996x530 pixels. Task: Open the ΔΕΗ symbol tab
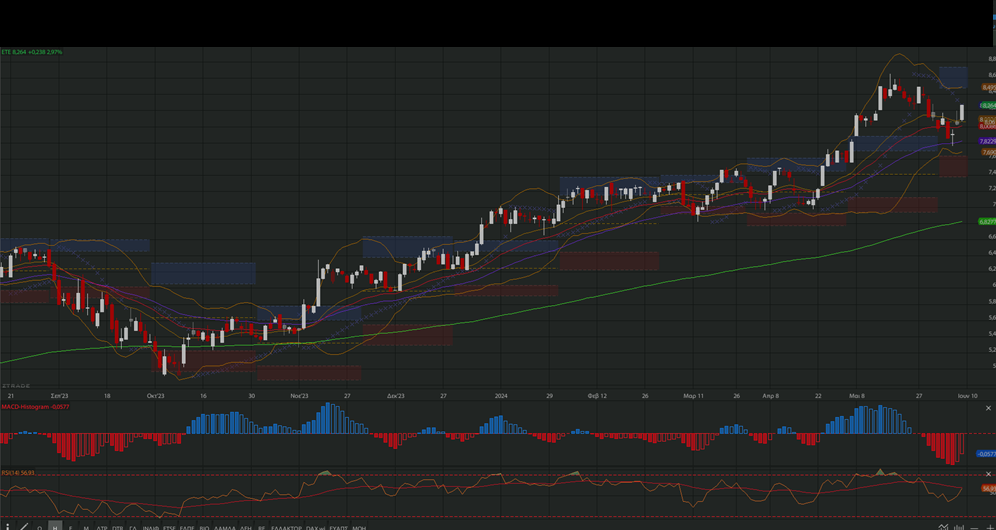[246, 527]
